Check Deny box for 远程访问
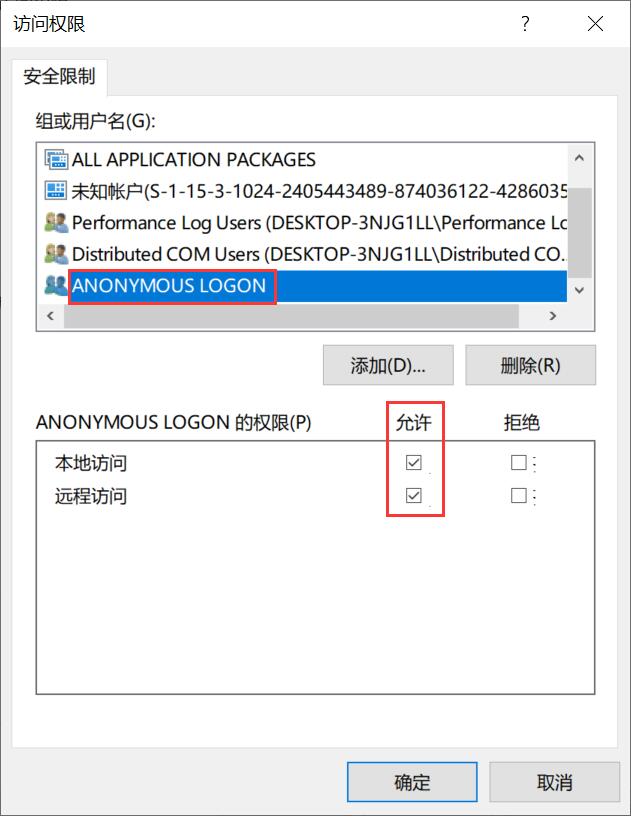Image resolution: width=631 pixels, height=816 pixels. [x=519, y=495]
